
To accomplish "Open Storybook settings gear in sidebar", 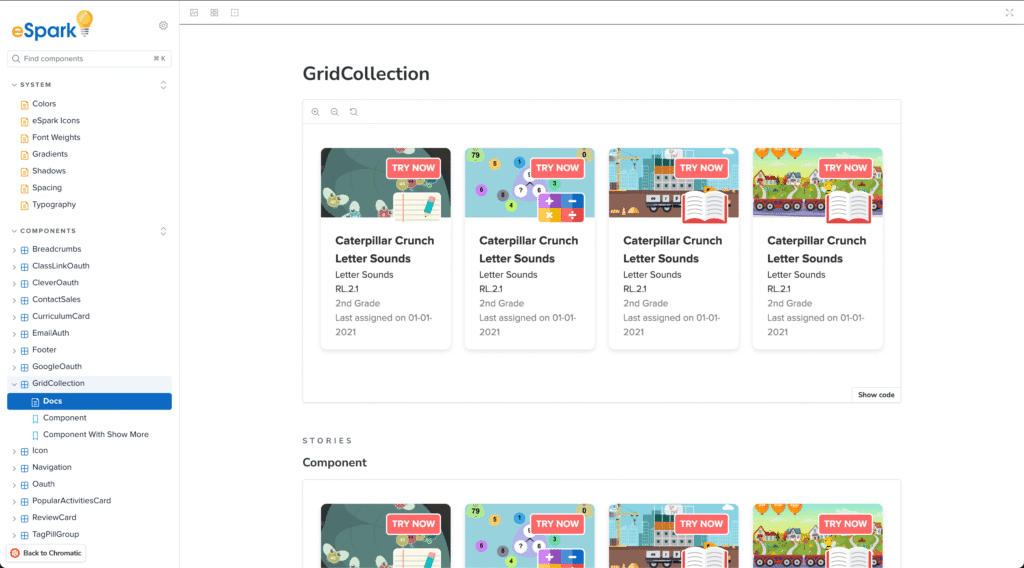I will (164, 25).
